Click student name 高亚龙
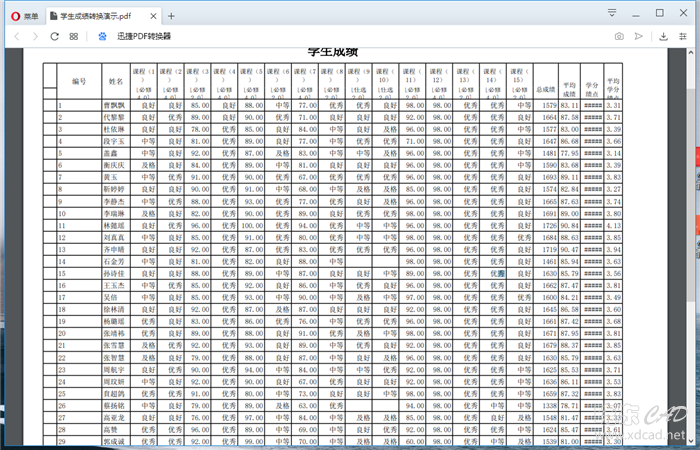Viewport: 700px width, 450px height. (x=114, y=418)
